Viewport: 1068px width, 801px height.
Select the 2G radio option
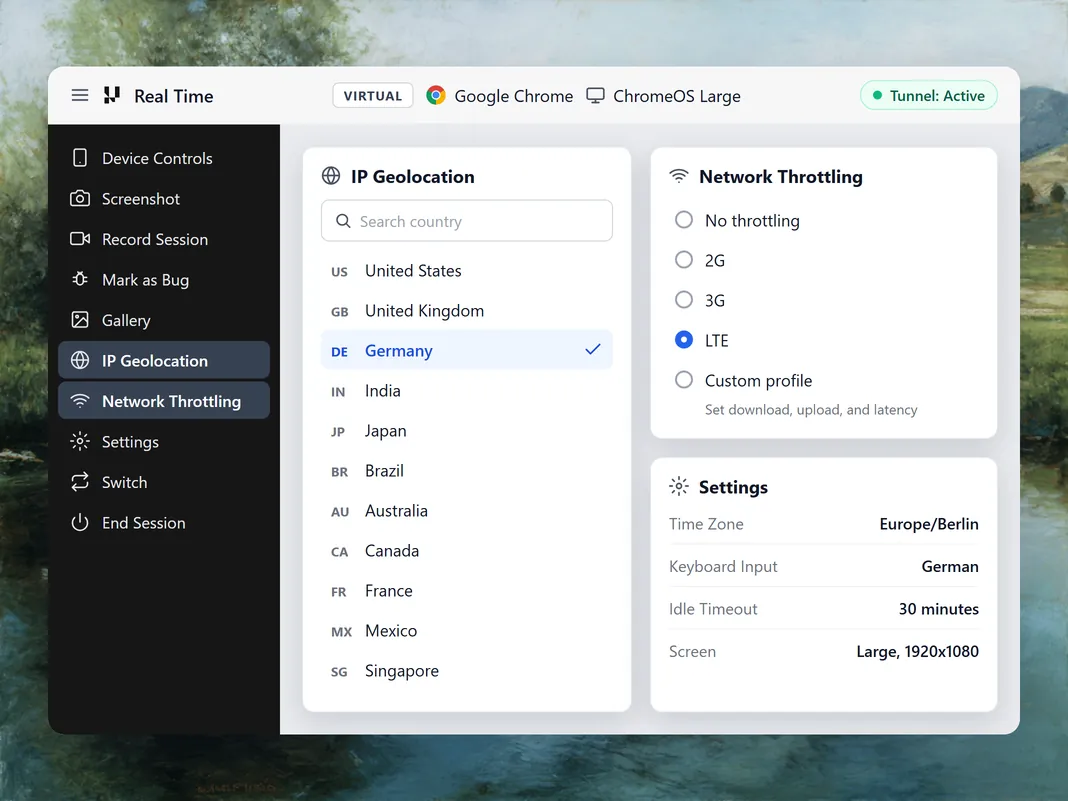pyautogui.click(x=683, y=260)
